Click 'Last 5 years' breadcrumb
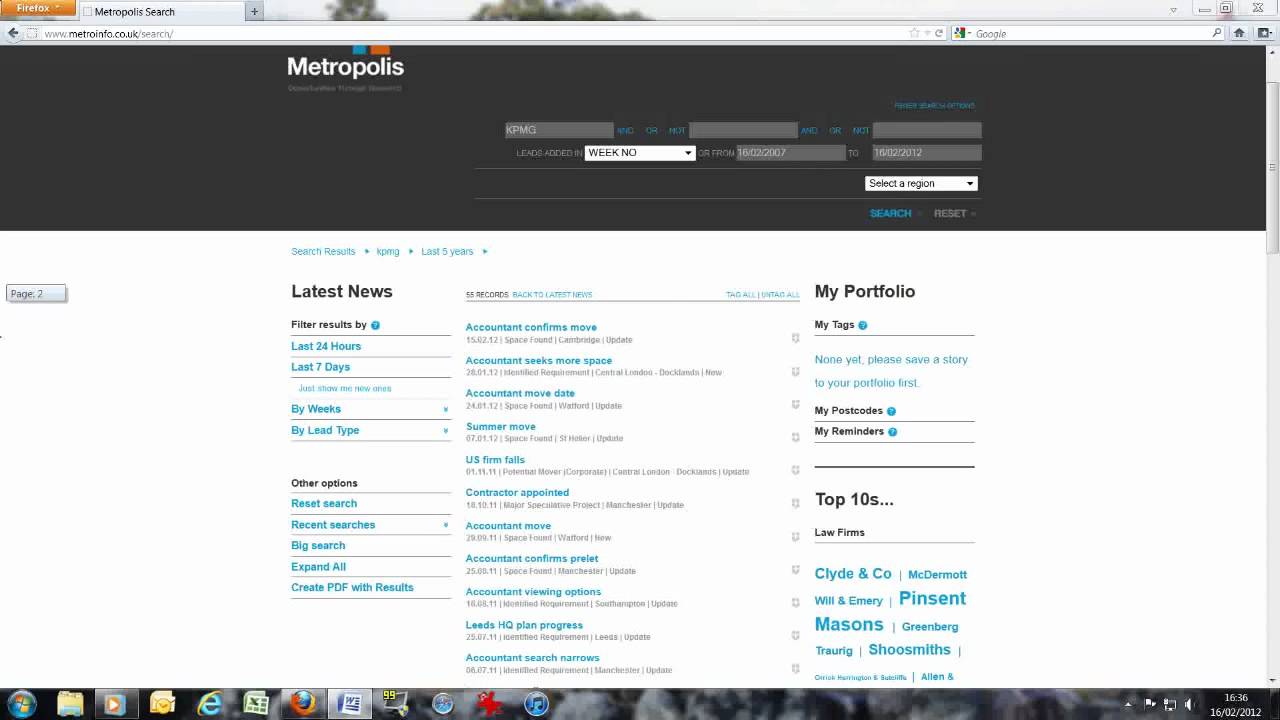 click(447, 252)
